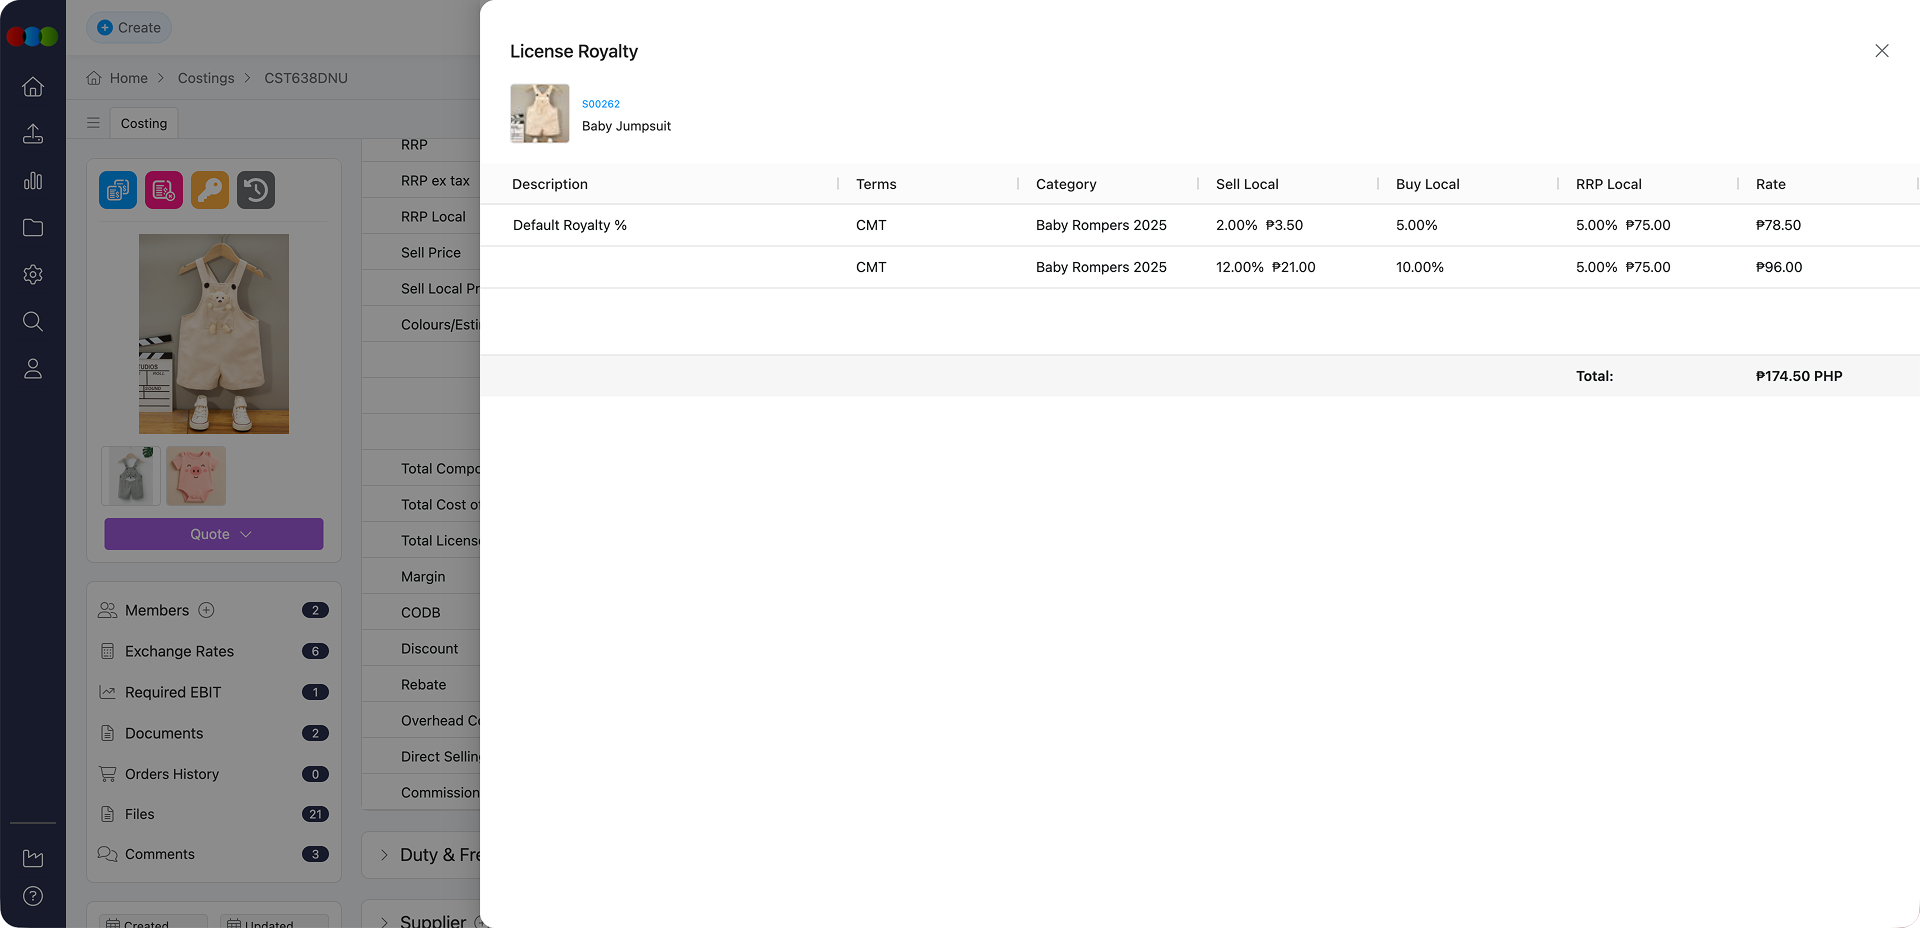The width and height of the screenshot is (1920, 928).
Task: Expand the Duty & Freight section
Action: tap(384, 855)
